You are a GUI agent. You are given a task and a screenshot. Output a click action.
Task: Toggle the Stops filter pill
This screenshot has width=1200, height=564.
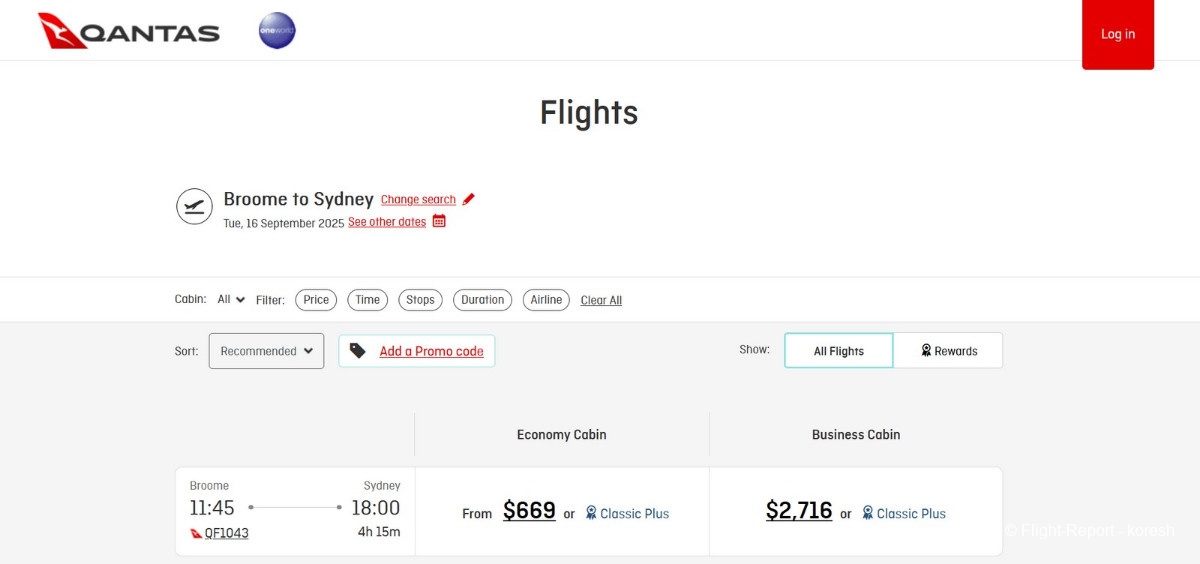point(420,300)
